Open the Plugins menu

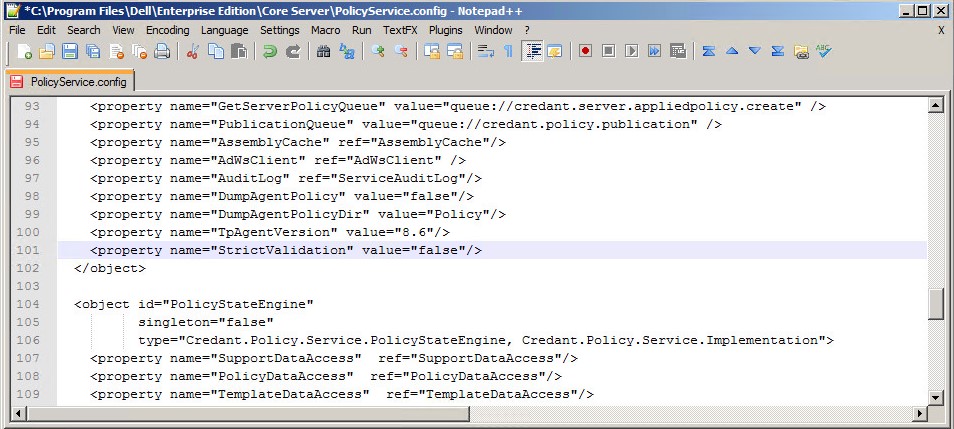445,30
